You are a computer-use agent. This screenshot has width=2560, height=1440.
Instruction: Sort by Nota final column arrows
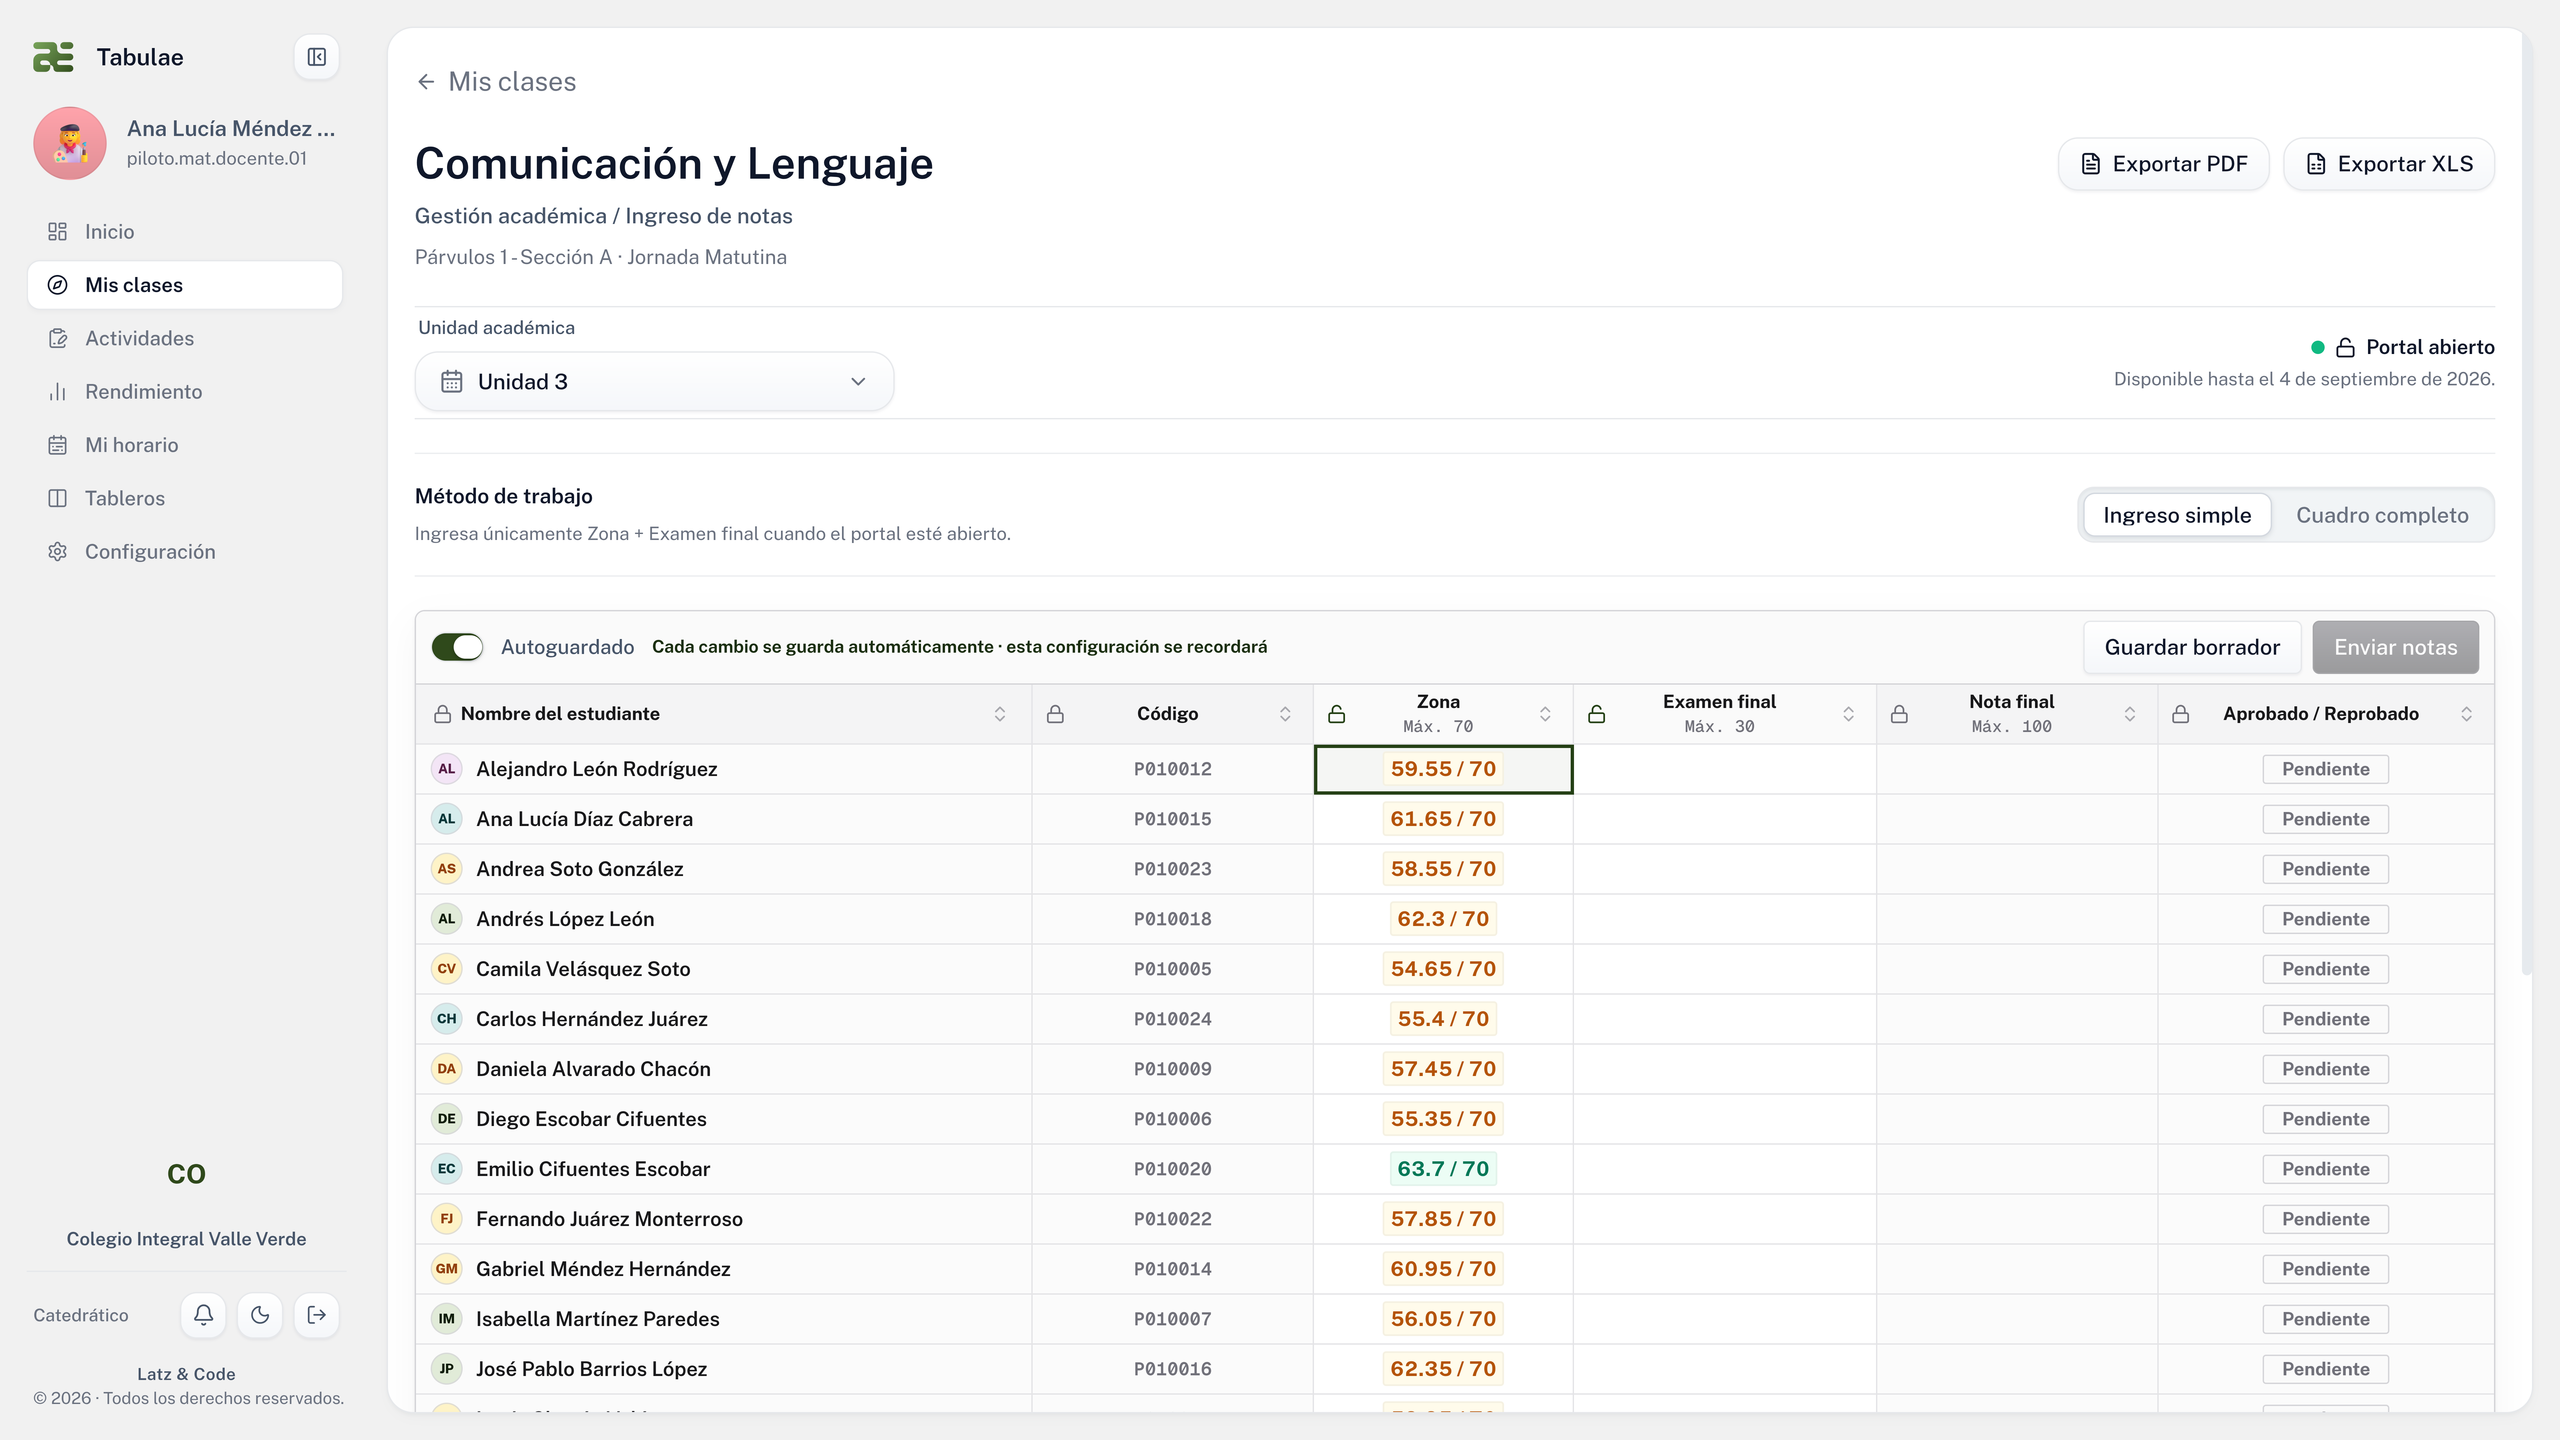(x=2129, y=714)
